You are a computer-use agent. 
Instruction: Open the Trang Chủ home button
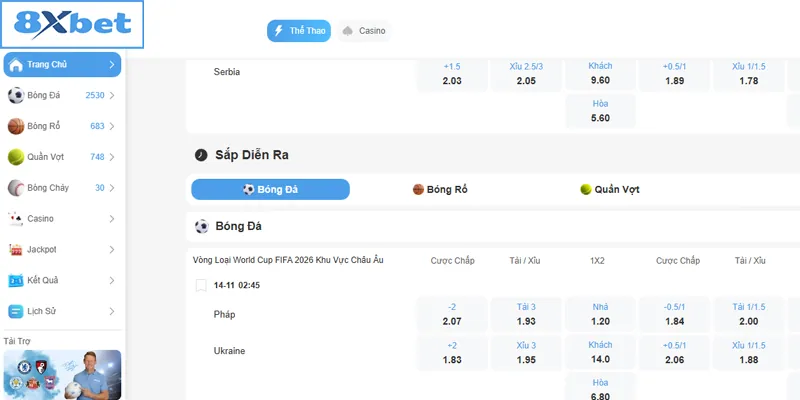coord(62,65)
